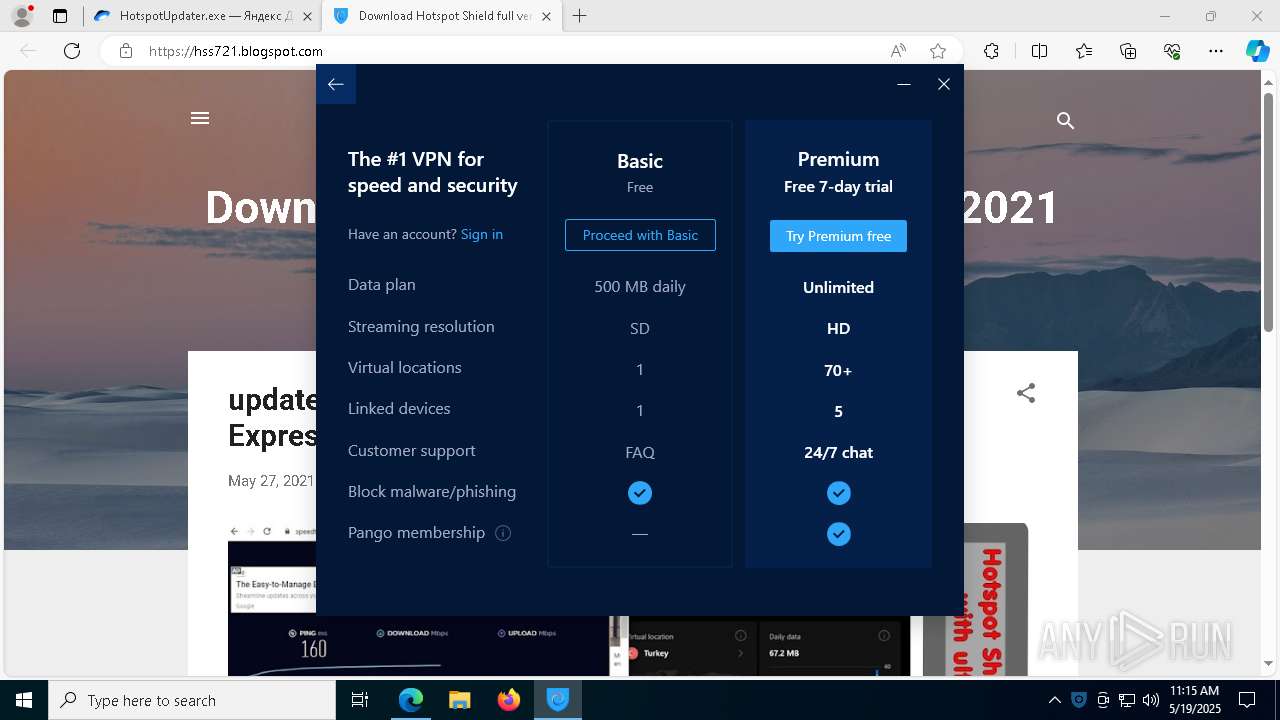Open Edge profile avatar
Screen dimensions: 1280x720
click(x=22, y=16)
